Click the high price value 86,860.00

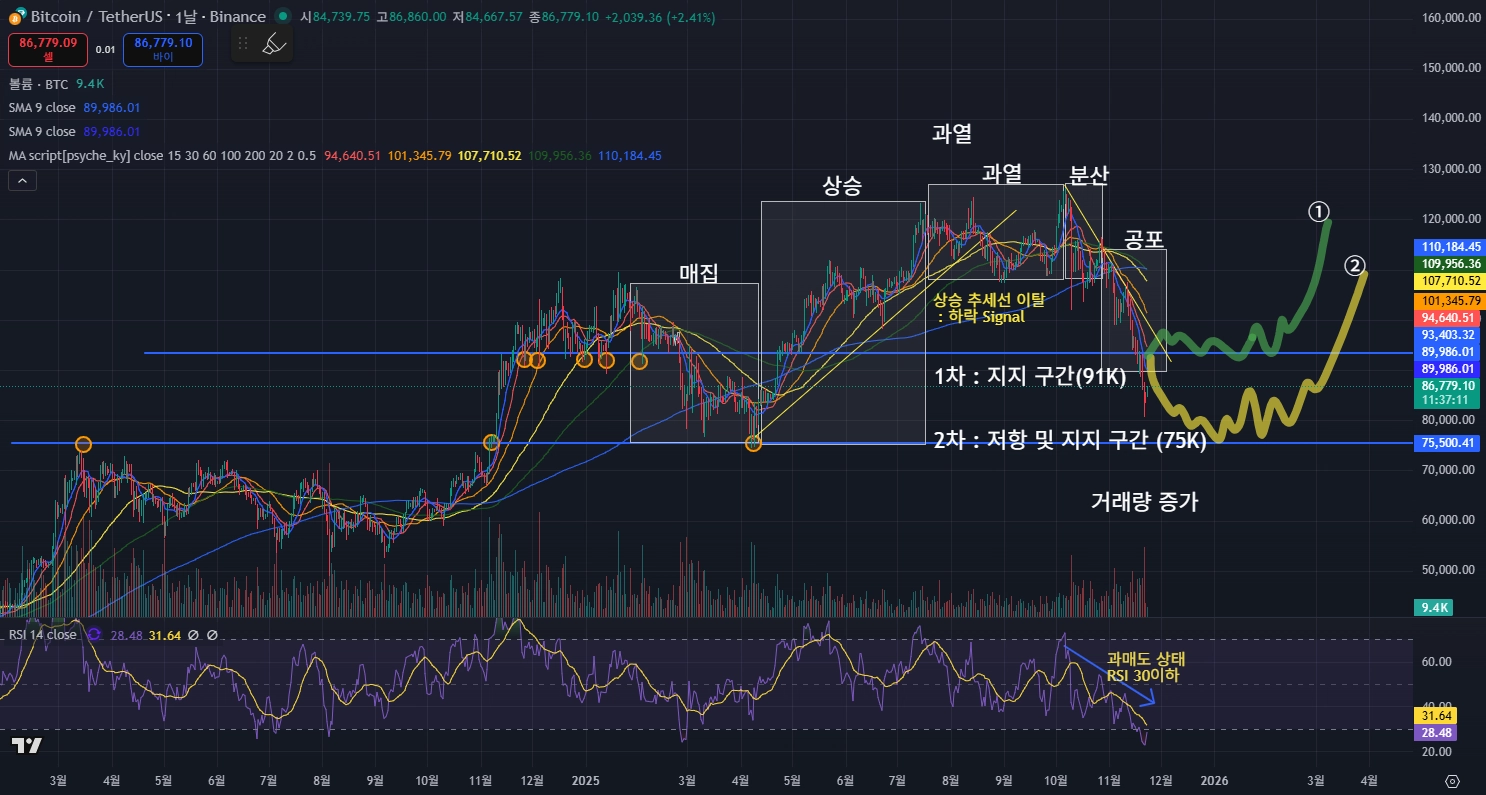coord(418,17)
